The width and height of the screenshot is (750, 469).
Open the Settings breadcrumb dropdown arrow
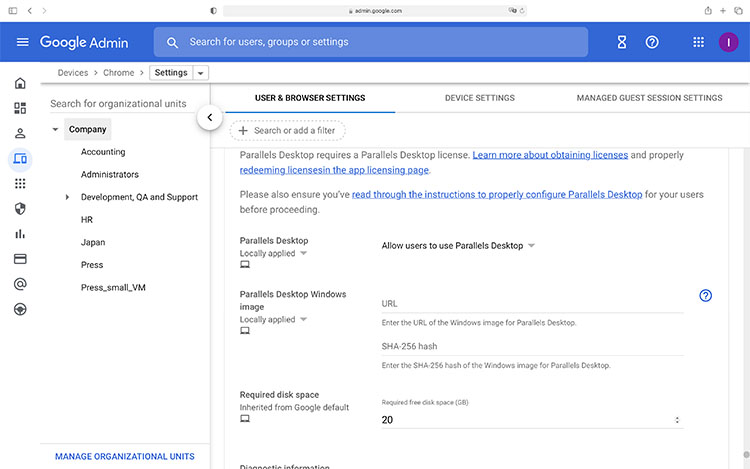(201, 73)
